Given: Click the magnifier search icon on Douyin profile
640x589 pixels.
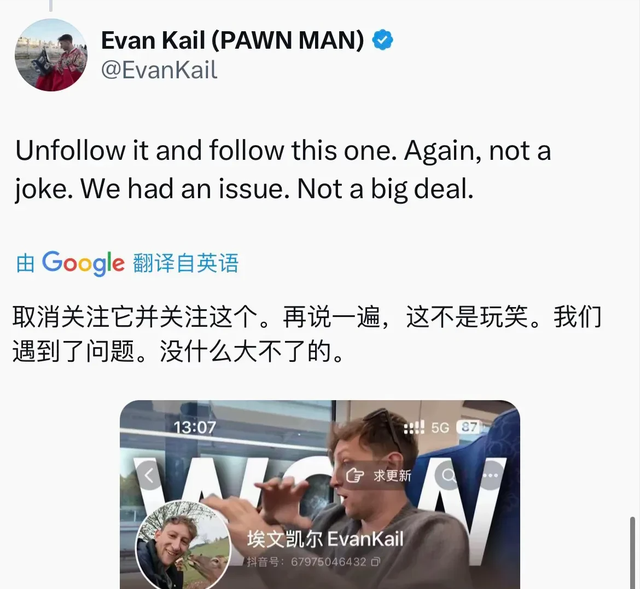Looking at the screenshot, I should 448,476.
